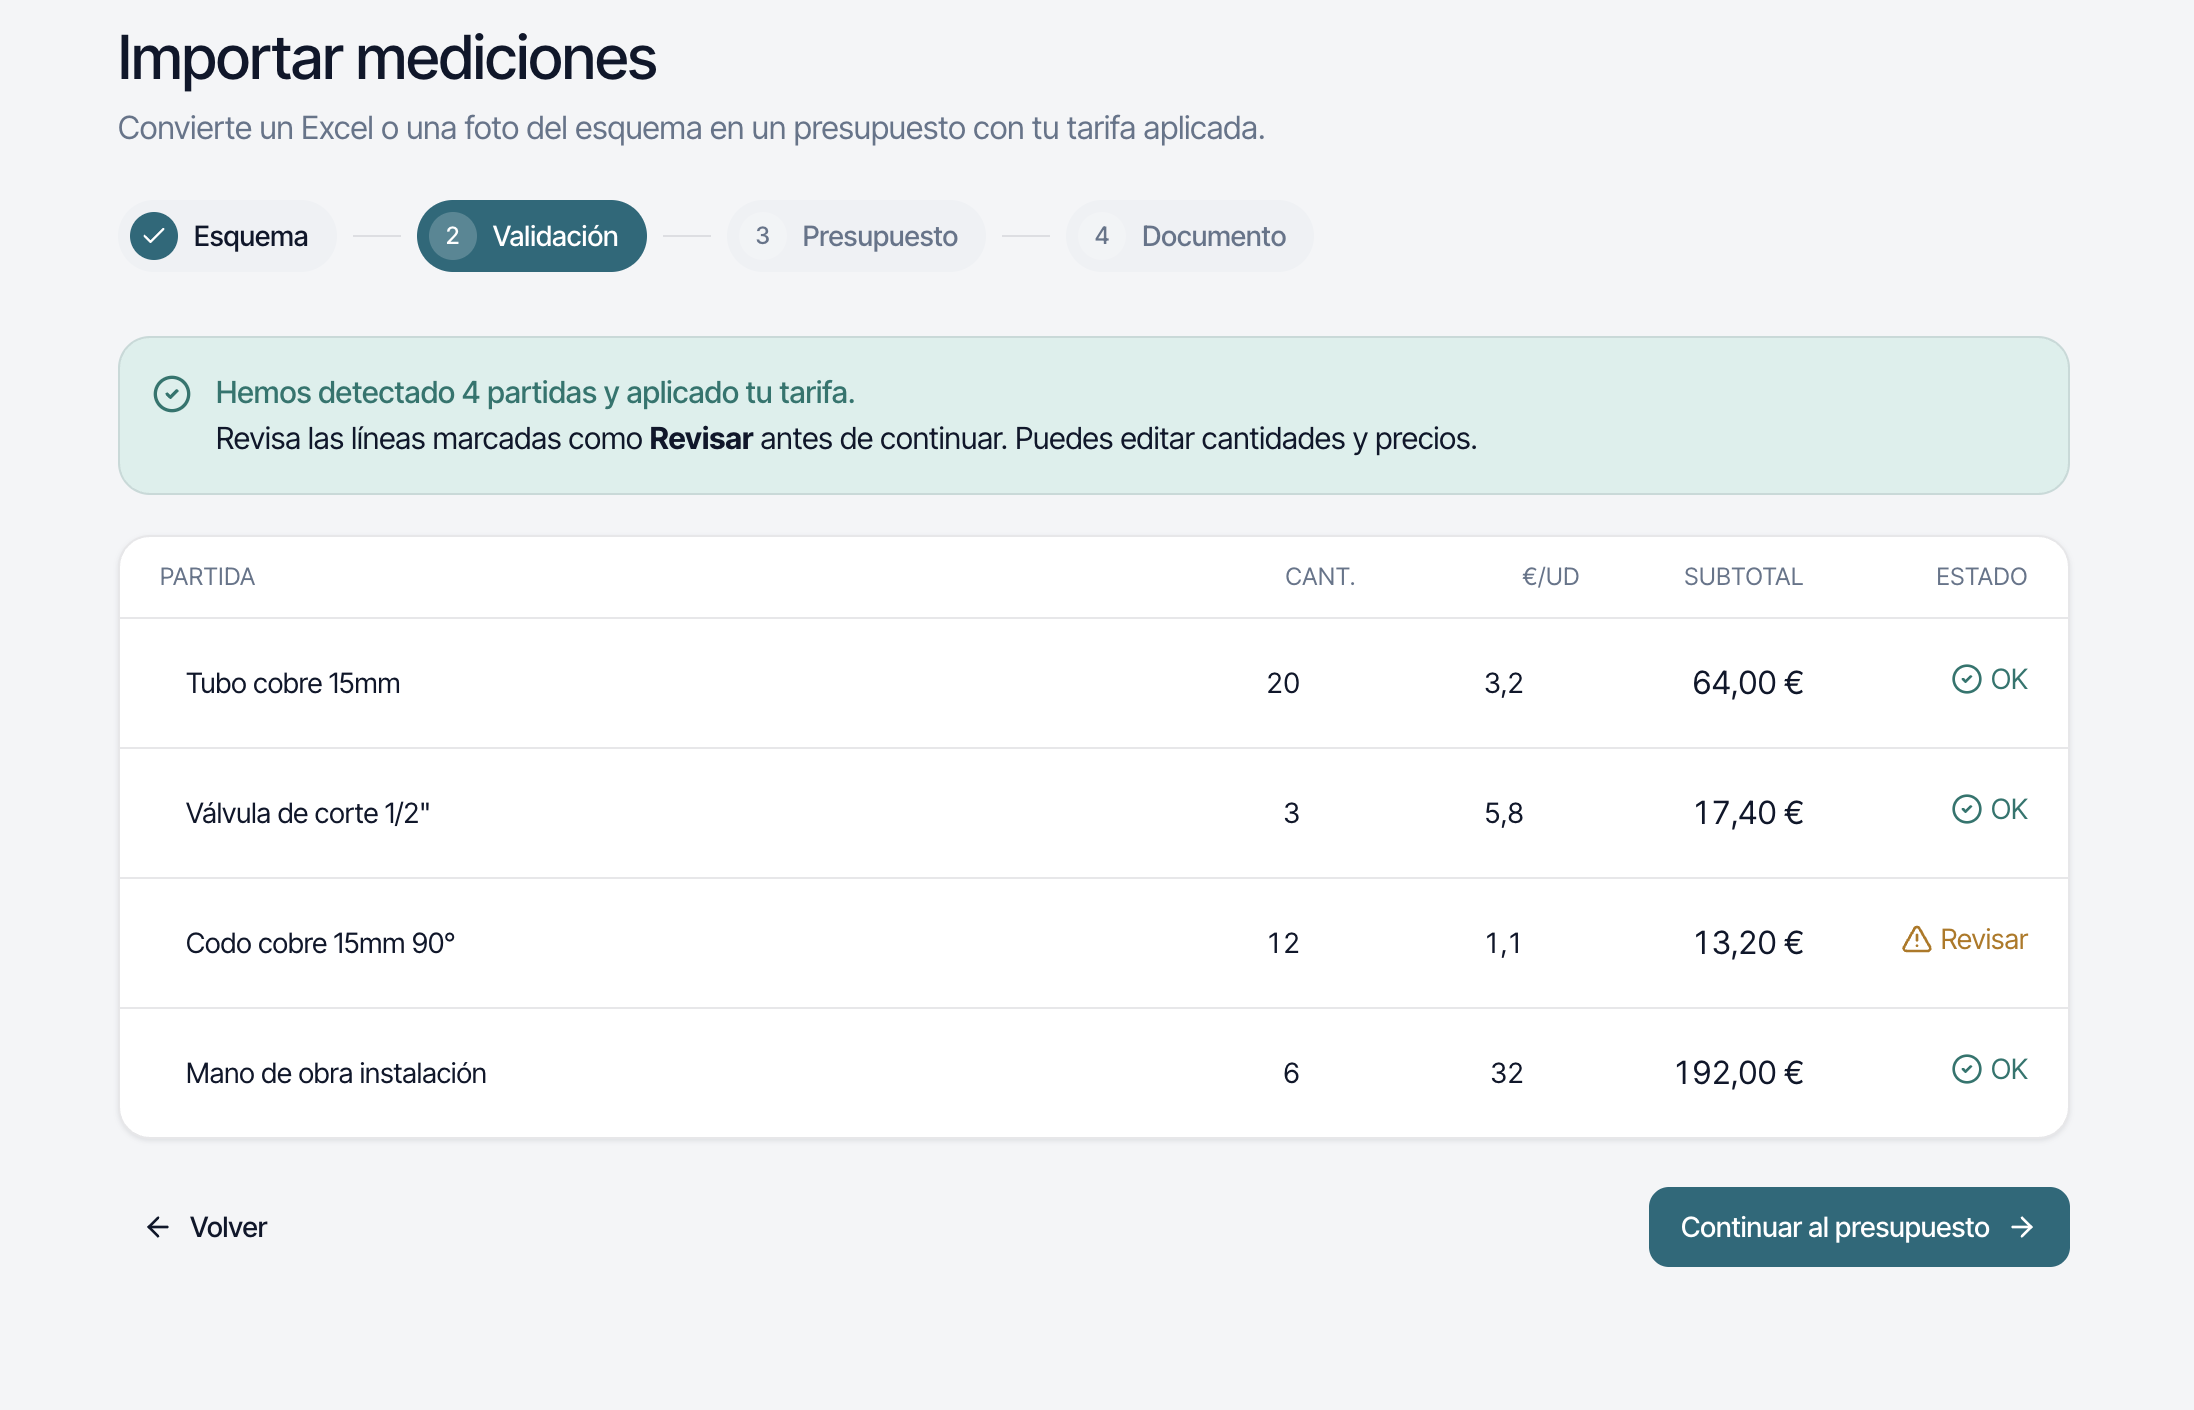Click the OK check icon for Mano de obra
This screenshot has height=1410, width=2194.
click(x=1966, y=1070)
